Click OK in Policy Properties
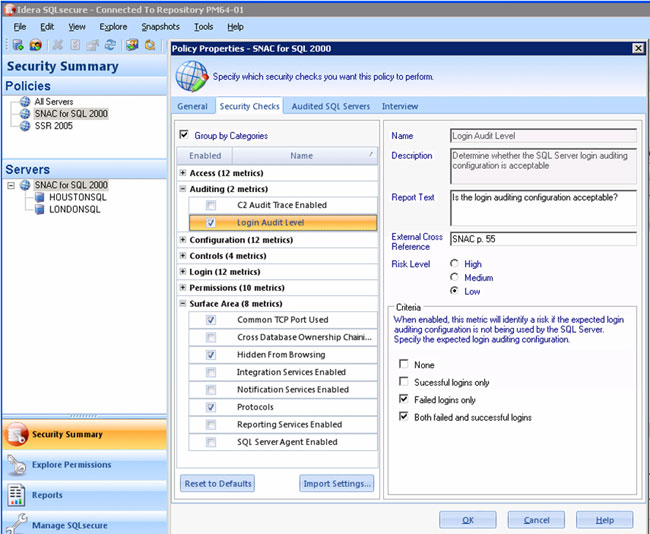 (468, 520)
